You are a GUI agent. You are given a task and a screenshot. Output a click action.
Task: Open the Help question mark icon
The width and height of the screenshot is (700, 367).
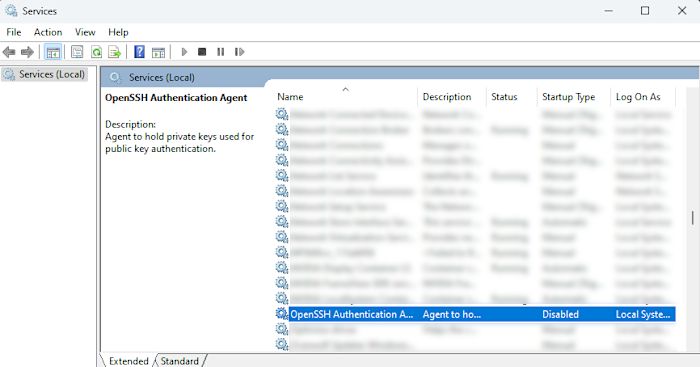139,52
